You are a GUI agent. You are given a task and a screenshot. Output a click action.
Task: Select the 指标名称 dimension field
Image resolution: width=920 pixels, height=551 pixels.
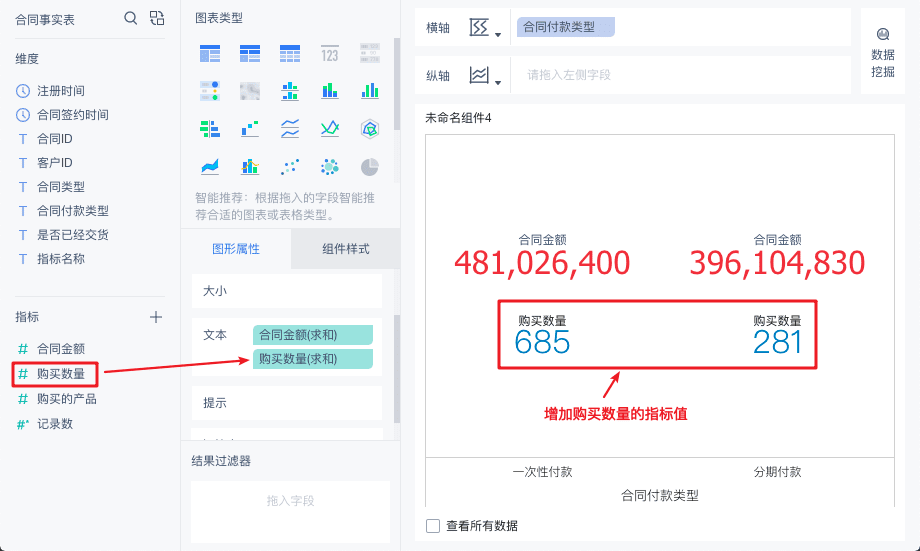coord(61,259)
